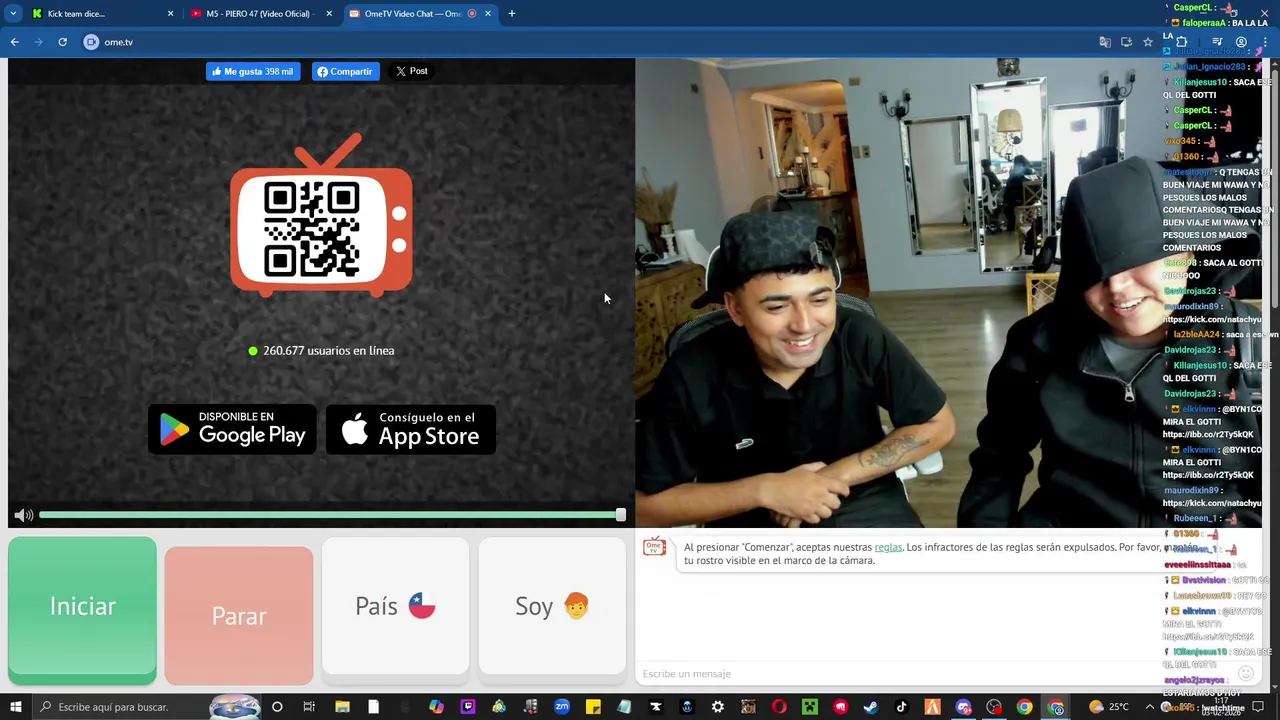
Task: Bookmark this page with star icon
Action: (1148, 42)
